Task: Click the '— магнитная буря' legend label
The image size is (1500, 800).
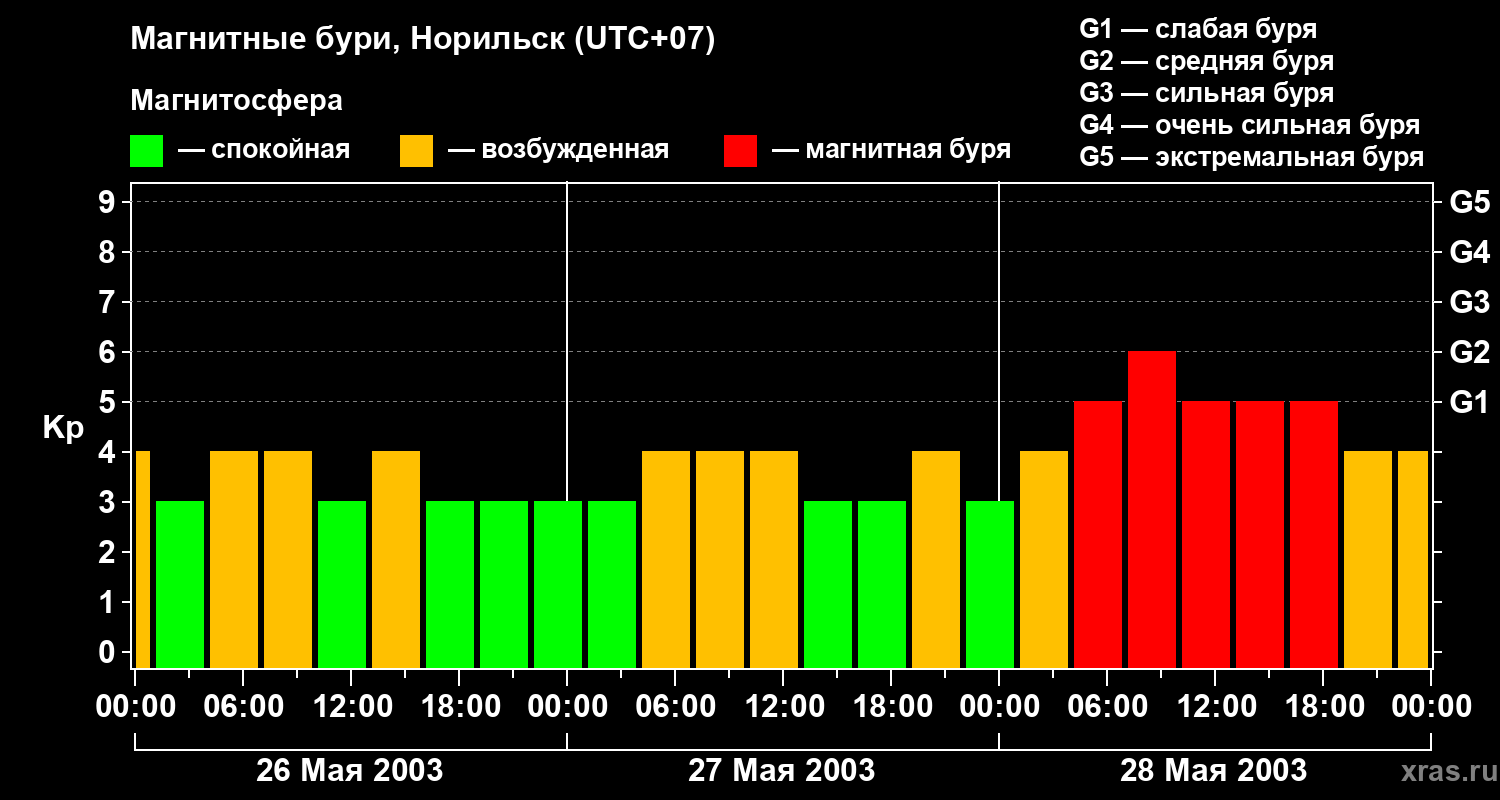Action: (891, 150)
